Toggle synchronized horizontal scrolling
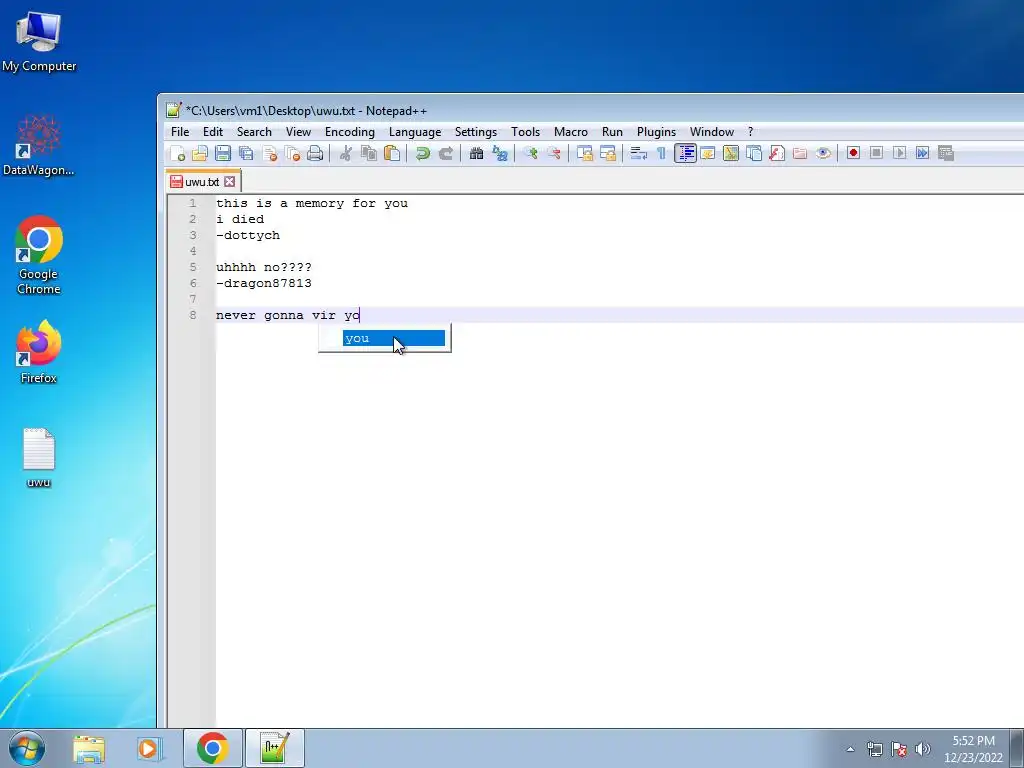The height and width of the screenshot is (768, 1024). 608,153
